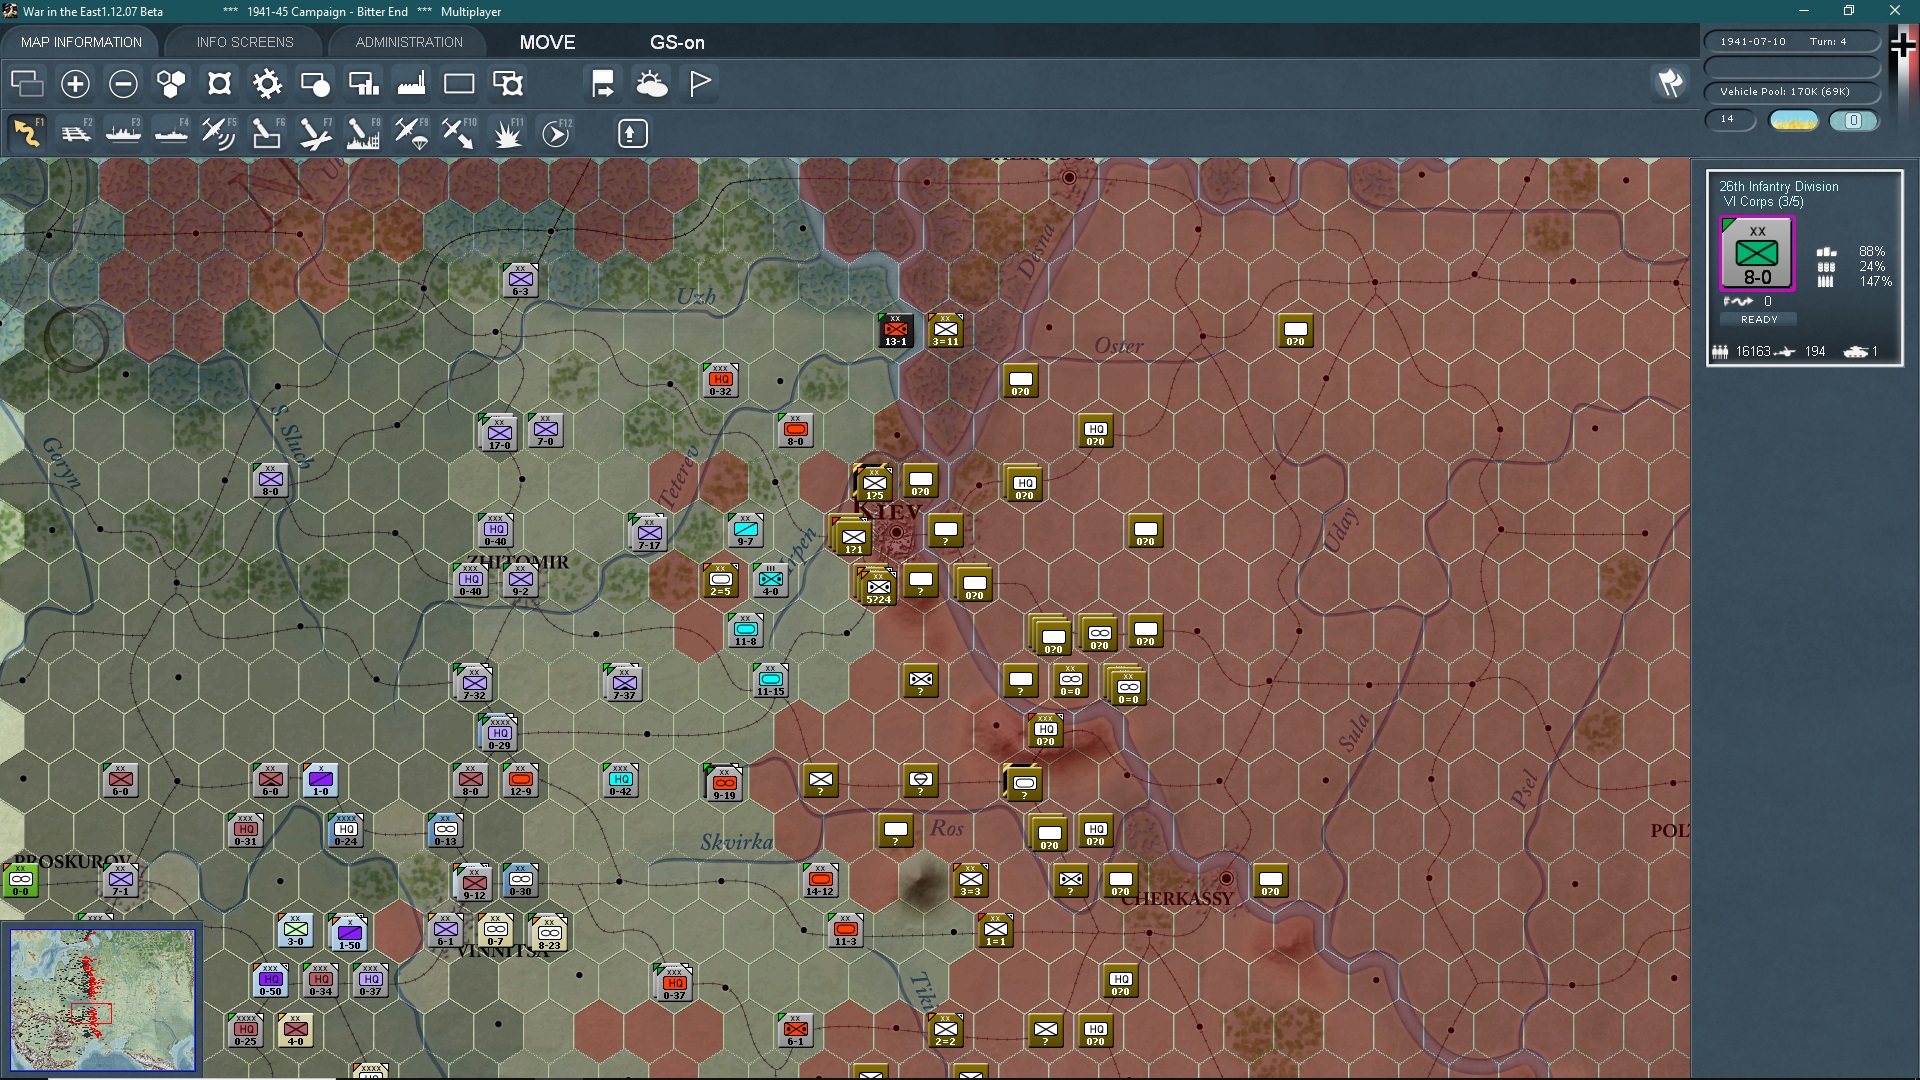
Task: Select the F11 explosion mode icon
Action: coord(508,133)
